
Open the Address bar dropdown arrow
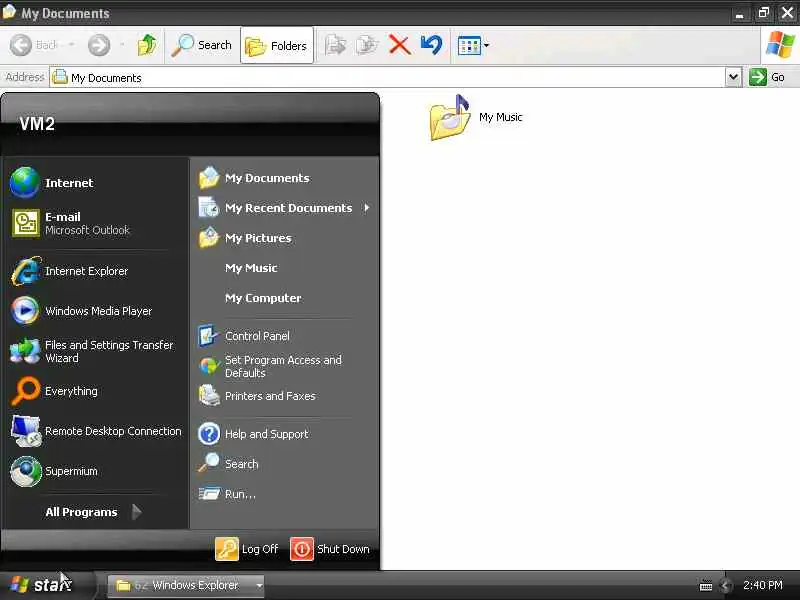pyautogui.click(x=733, y=78)
